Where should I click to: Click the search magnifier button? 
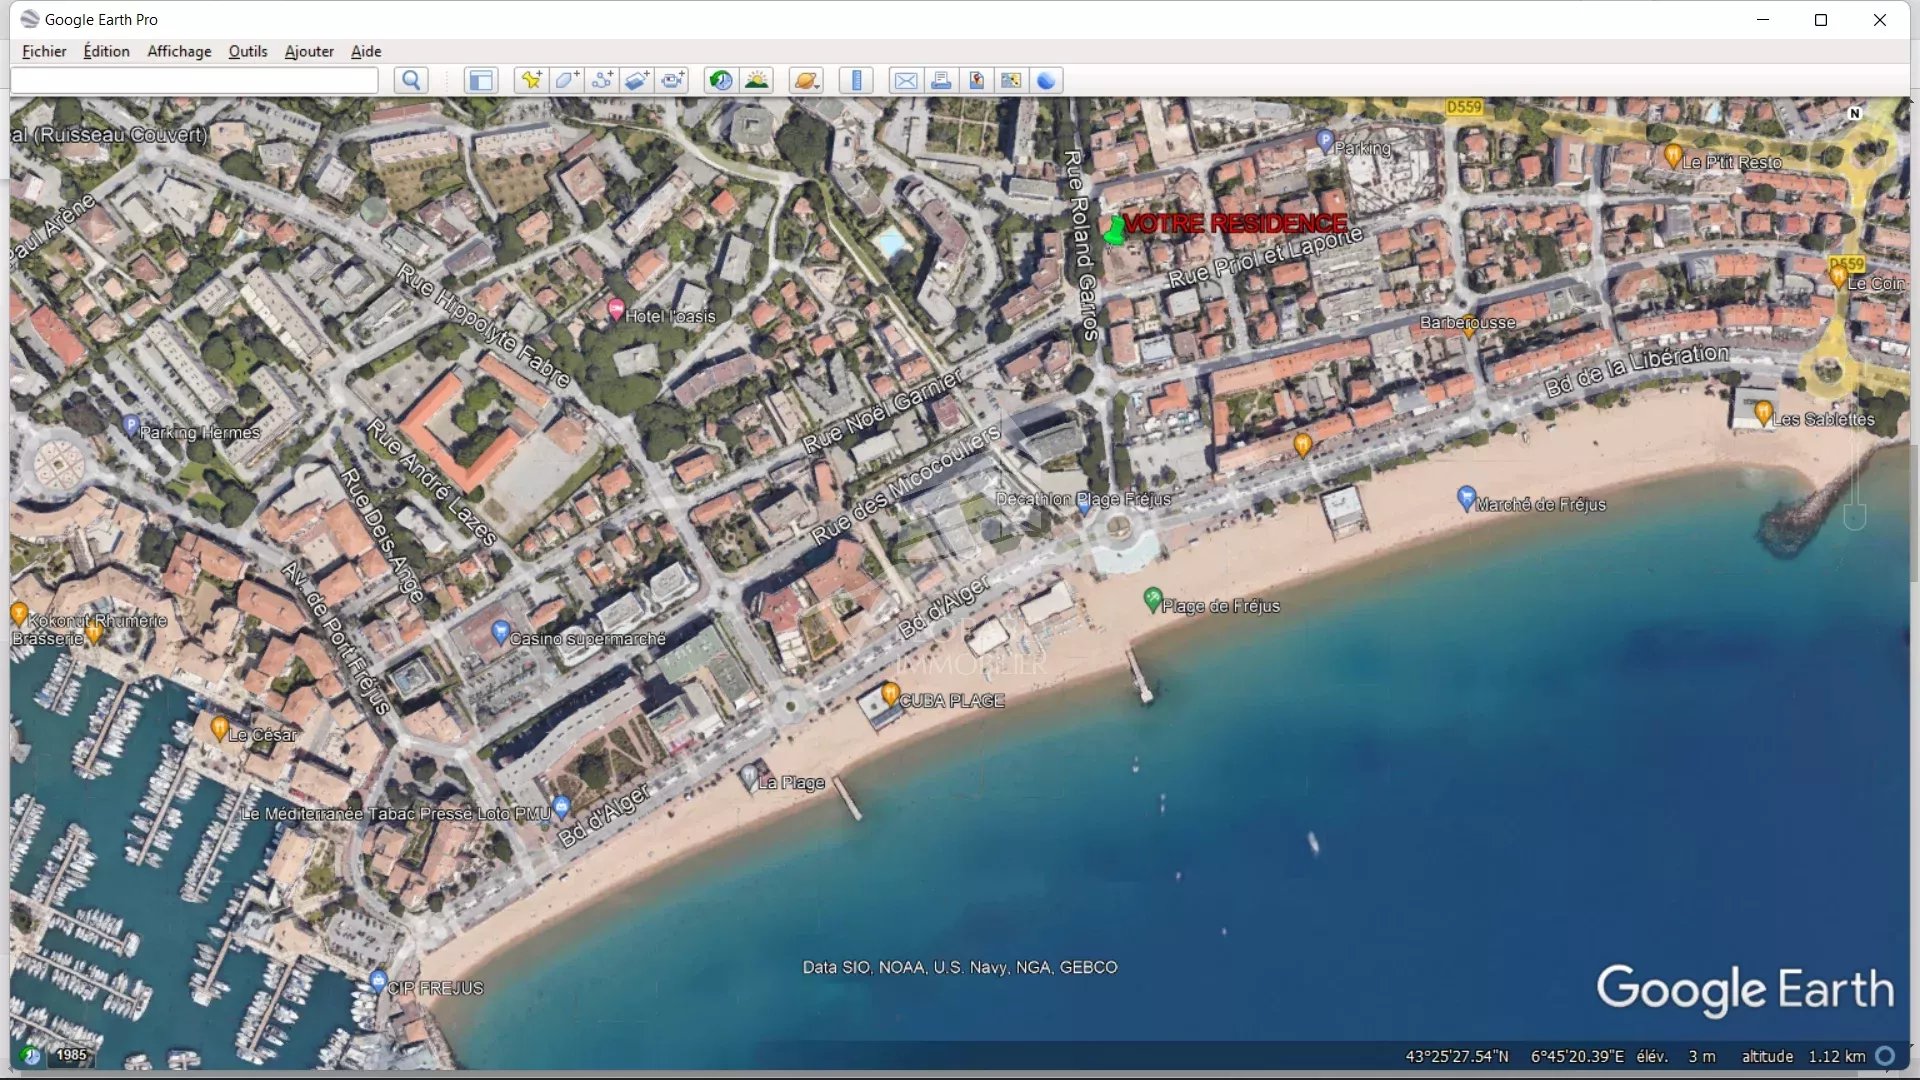[x=411, y=81]
